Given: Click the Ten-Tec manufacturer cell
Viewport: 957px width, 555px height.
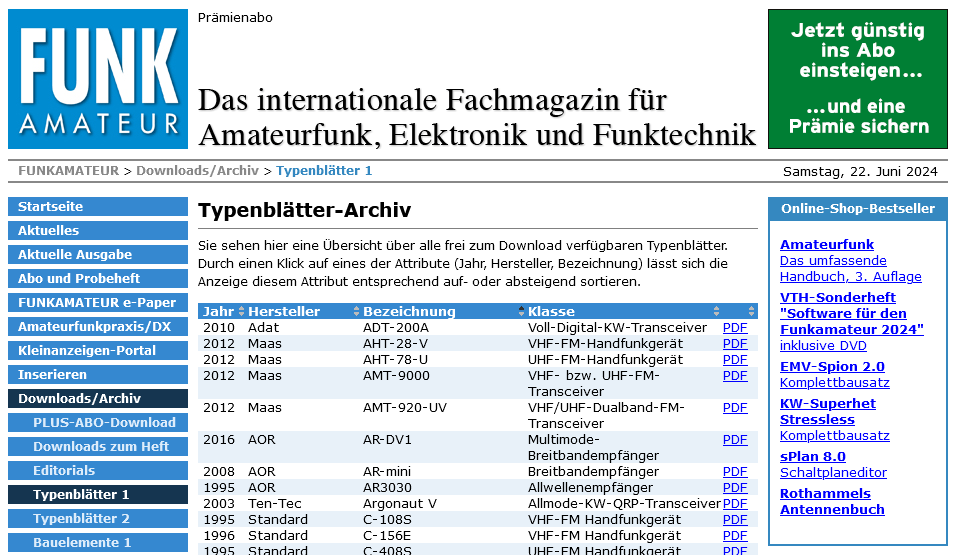Looking at the screenshot, I should [275, 504].
